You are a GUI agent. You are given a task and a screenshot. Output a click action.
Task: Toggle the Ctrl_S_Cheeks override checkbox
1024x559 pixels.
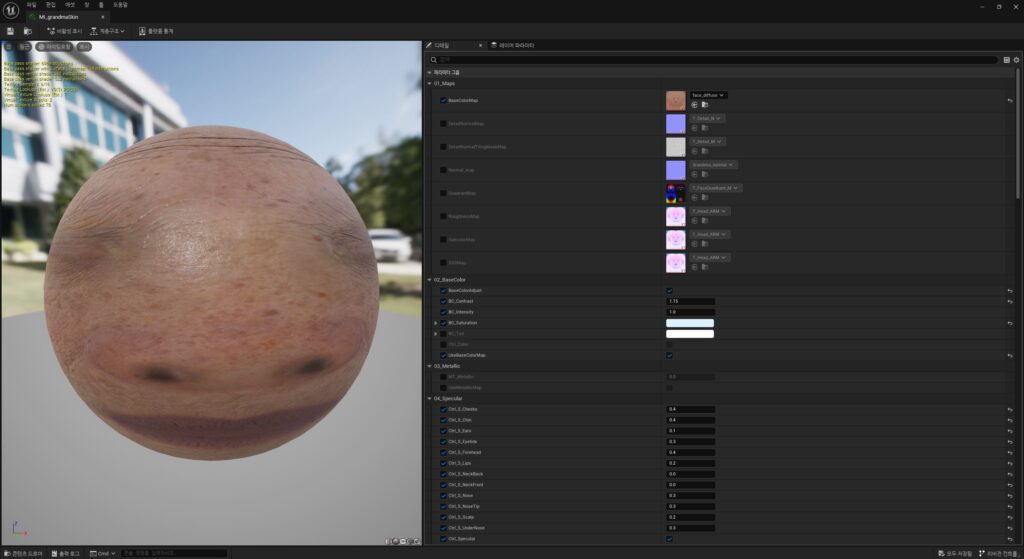pos(443,409)
